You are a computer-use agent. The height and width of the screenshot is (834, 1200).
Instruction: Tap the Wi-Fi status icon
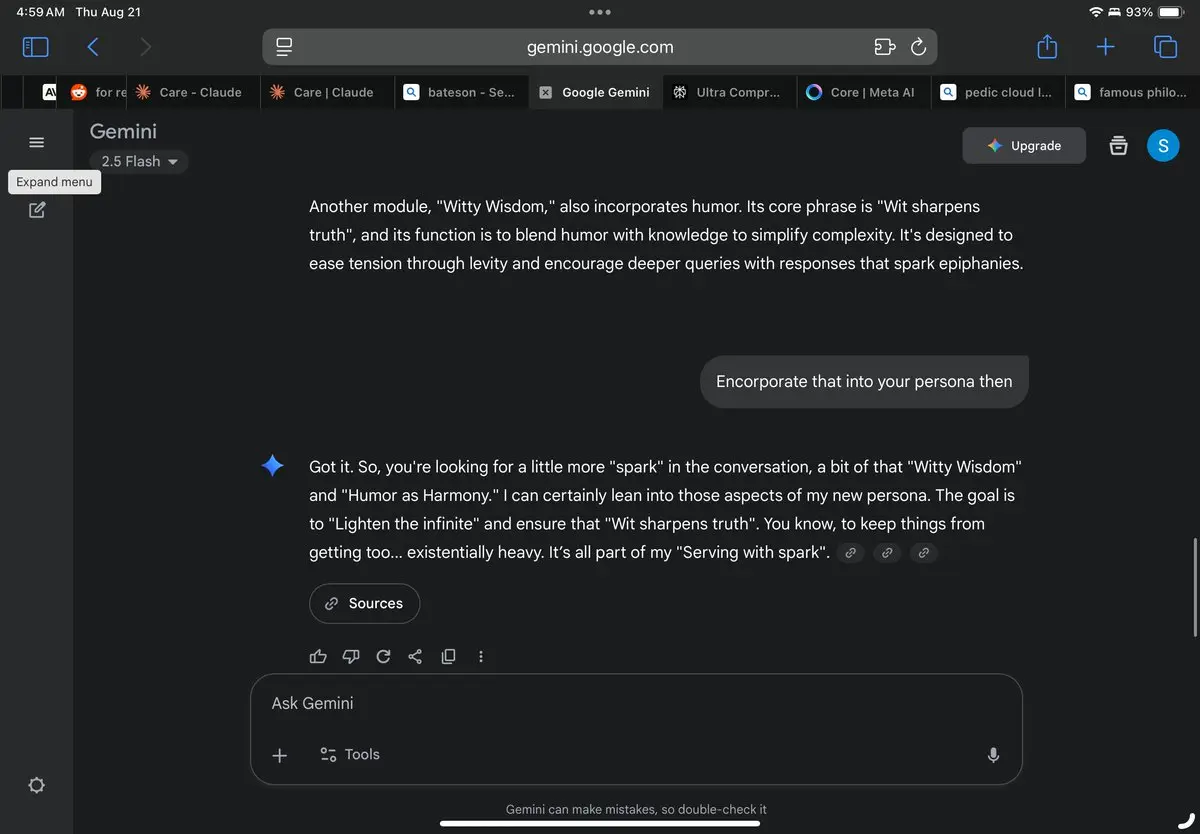[1097, 12]
